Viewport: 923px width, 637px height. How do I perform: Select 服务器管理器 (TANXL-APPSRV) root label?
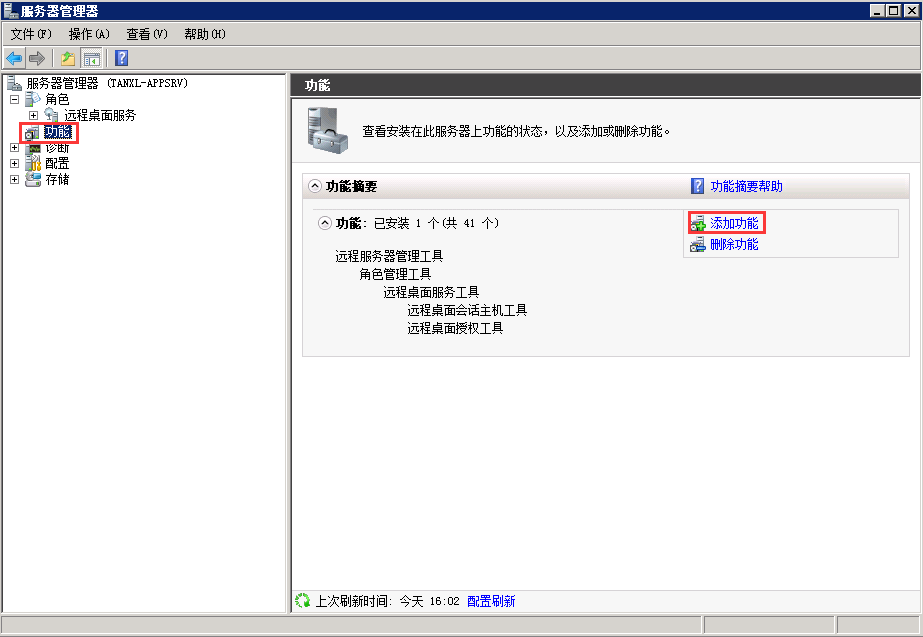click(107, 83)
